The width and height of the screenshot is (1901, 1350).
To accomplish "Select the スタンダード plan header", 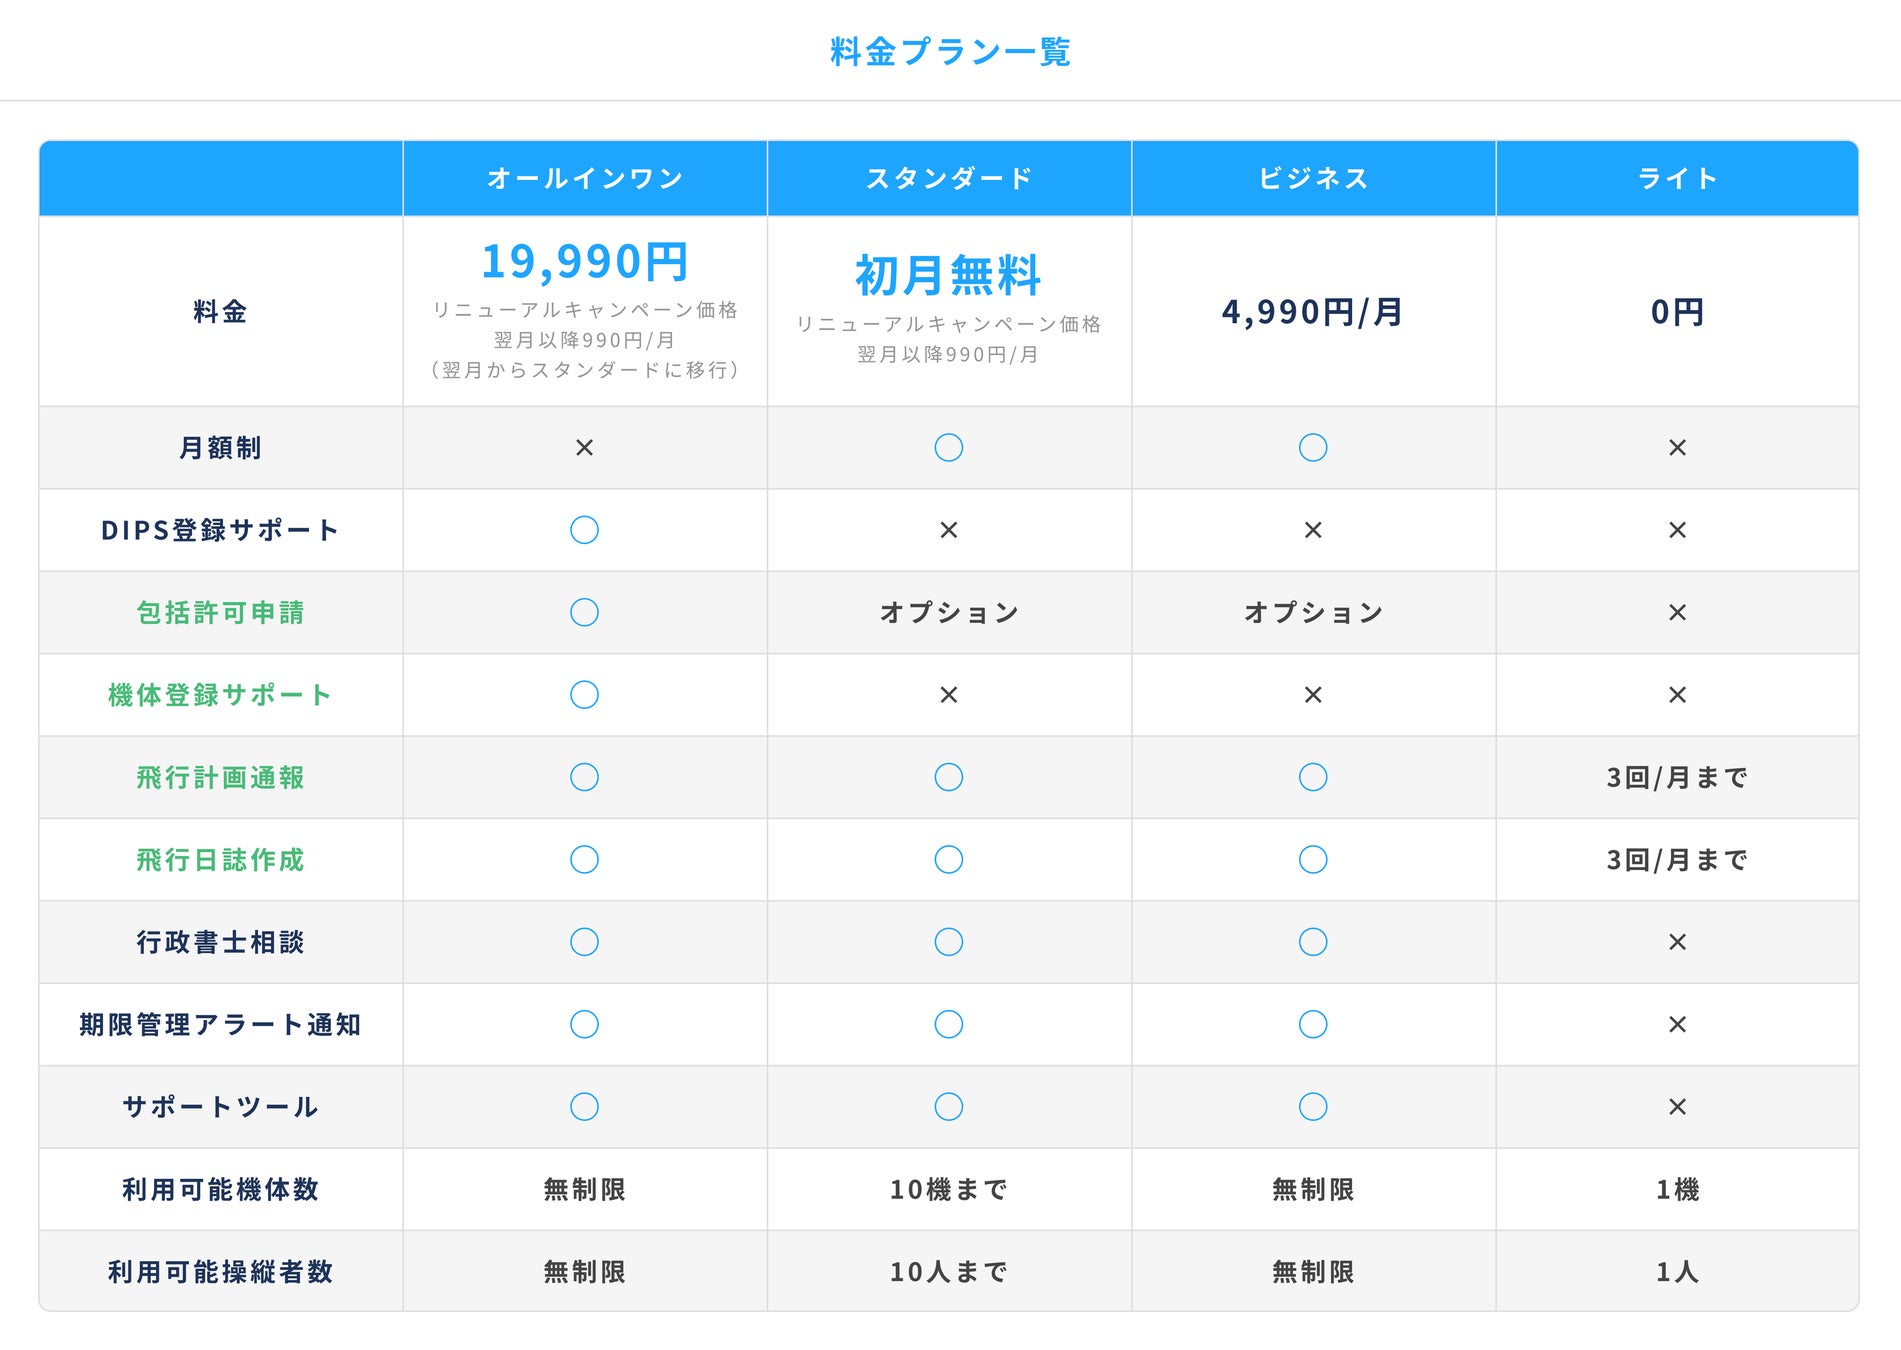I will click(x=948, y=179).
